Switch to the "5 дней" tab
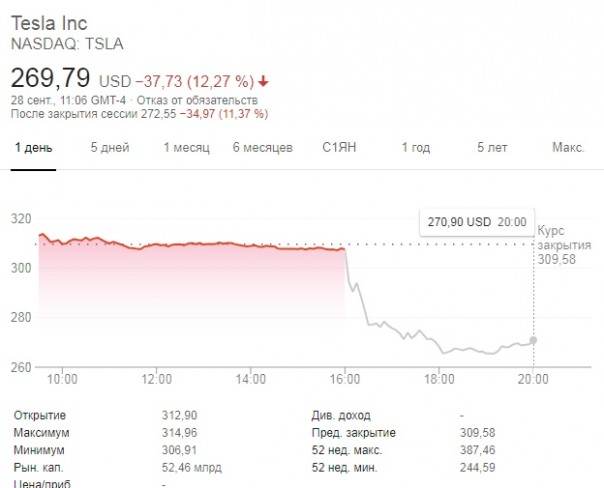 [109, 148]
